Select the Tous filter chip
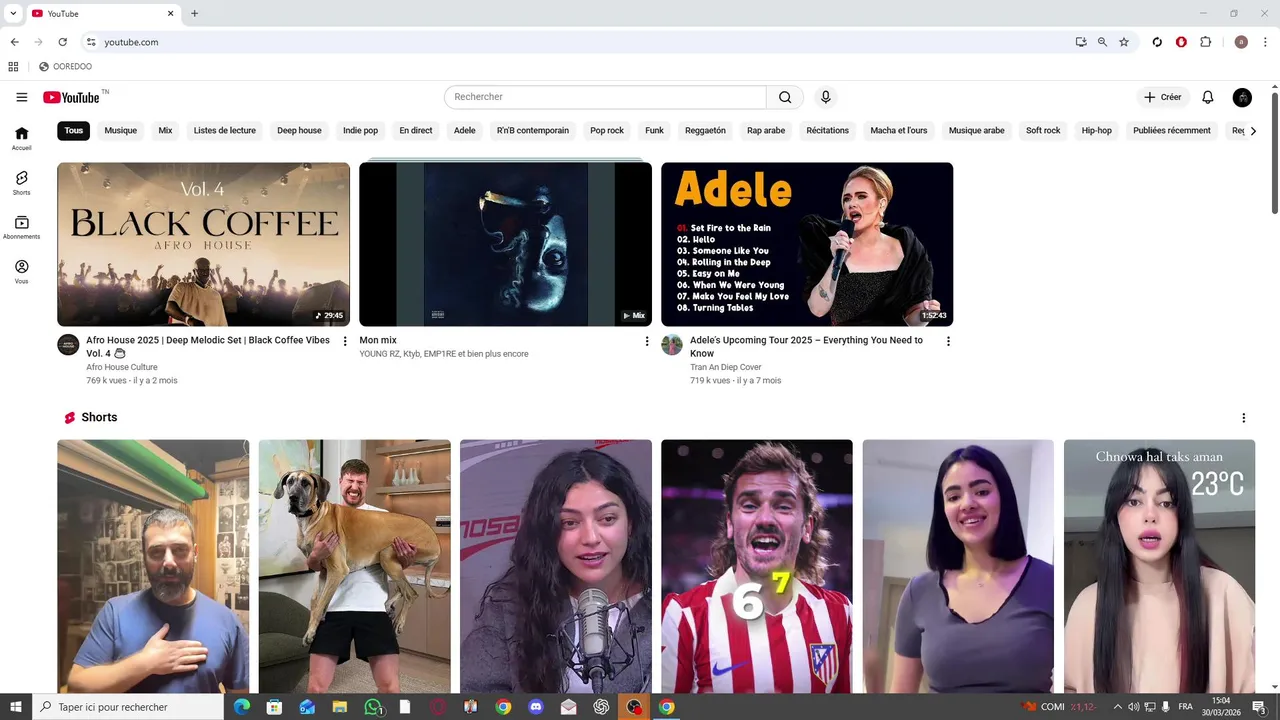The image size is (1280, 720). [74, 130]
